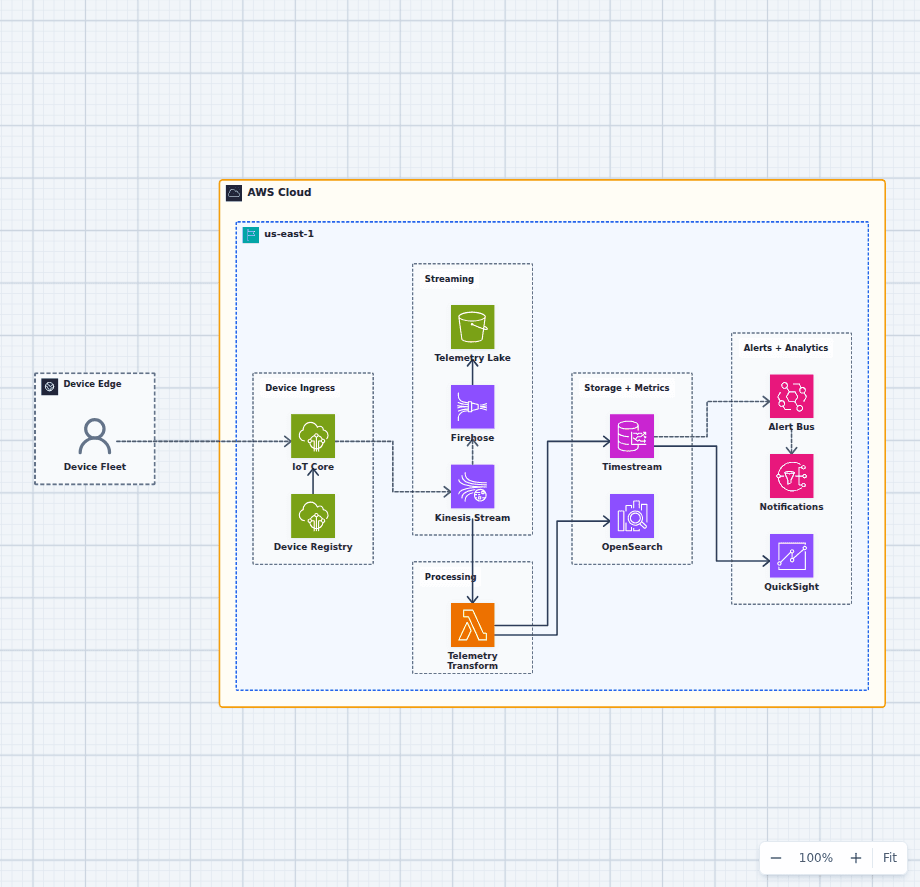Screen dimensions: 920x887
Task: Click the Timestream label text
Action: pyautogui.click(x=632, y=467)
